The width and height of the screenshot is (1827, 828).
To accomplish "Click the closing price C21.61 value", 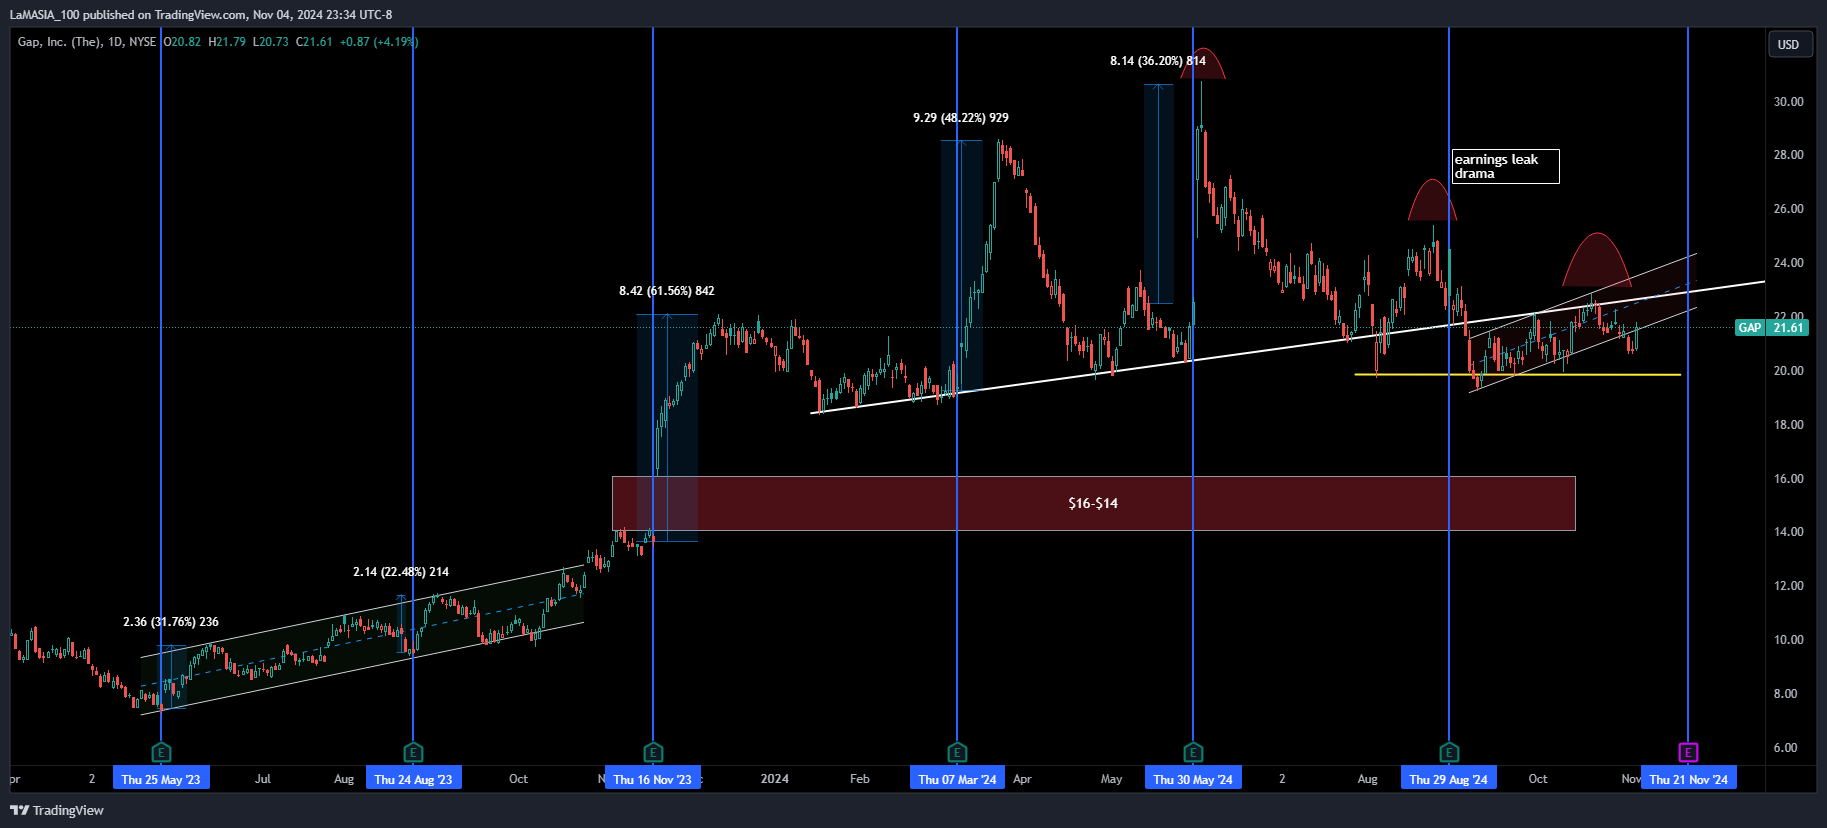I will click(x=314, y=42).
